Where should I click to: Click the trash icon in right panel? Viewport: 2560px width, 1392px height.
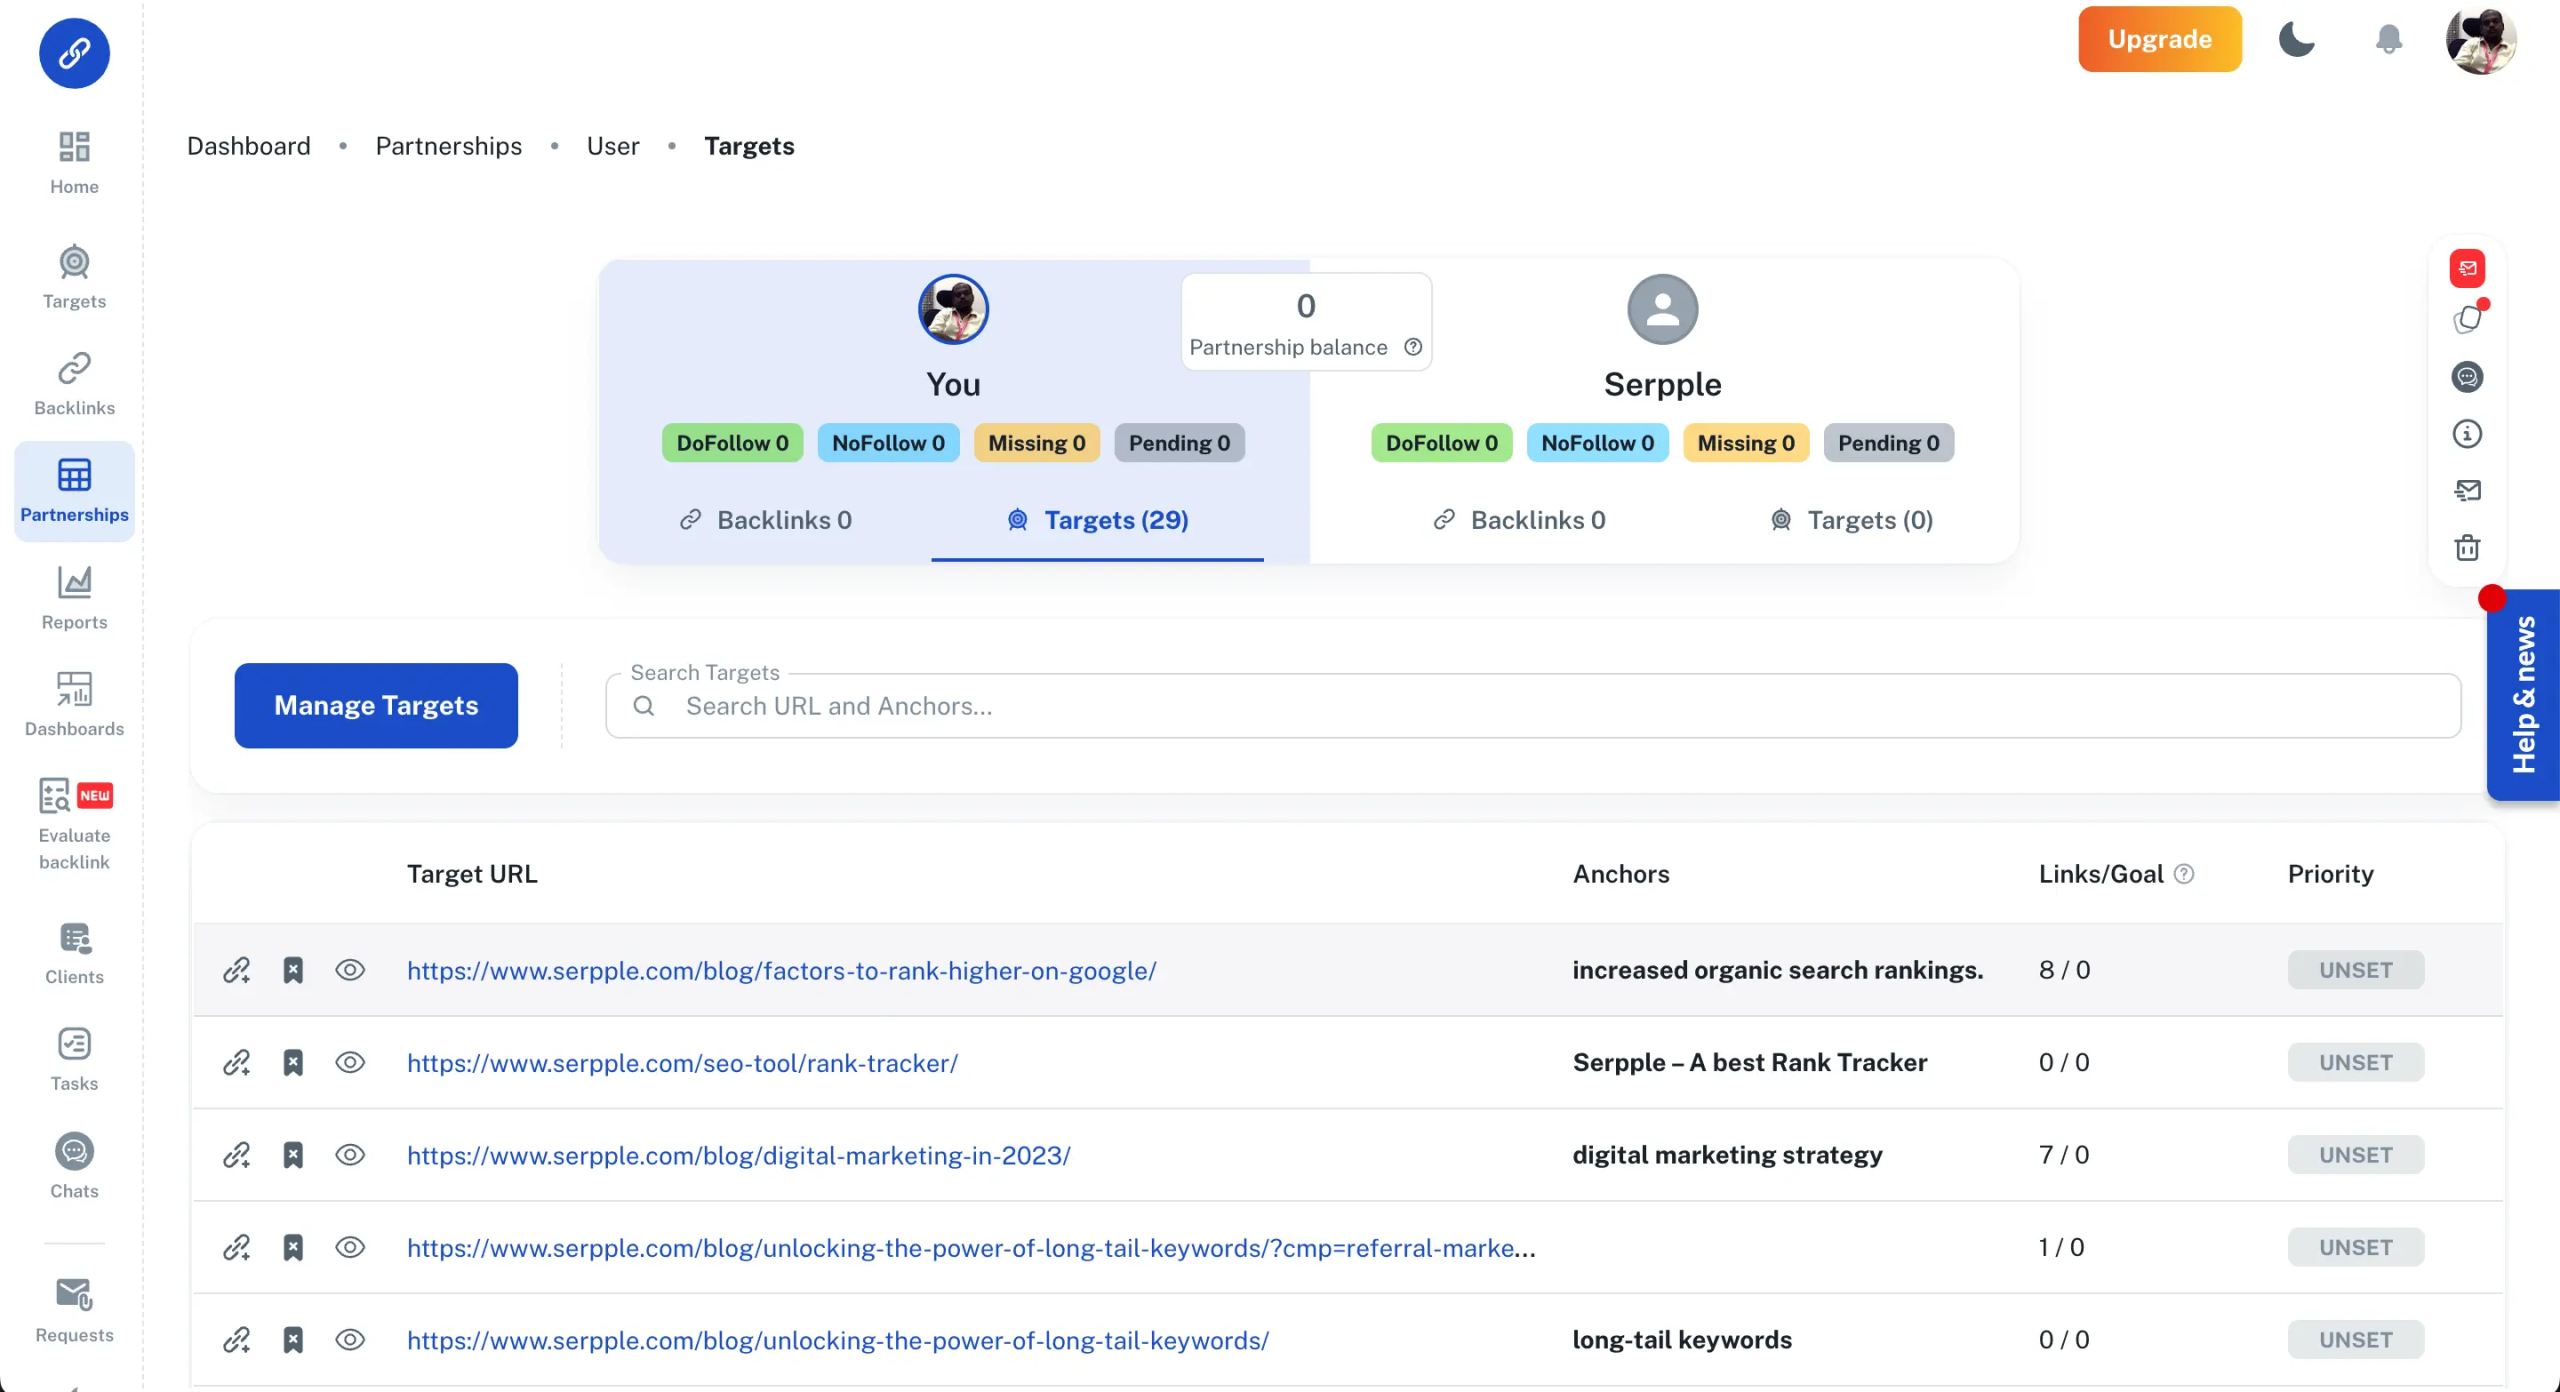(x=2468, y=548)
